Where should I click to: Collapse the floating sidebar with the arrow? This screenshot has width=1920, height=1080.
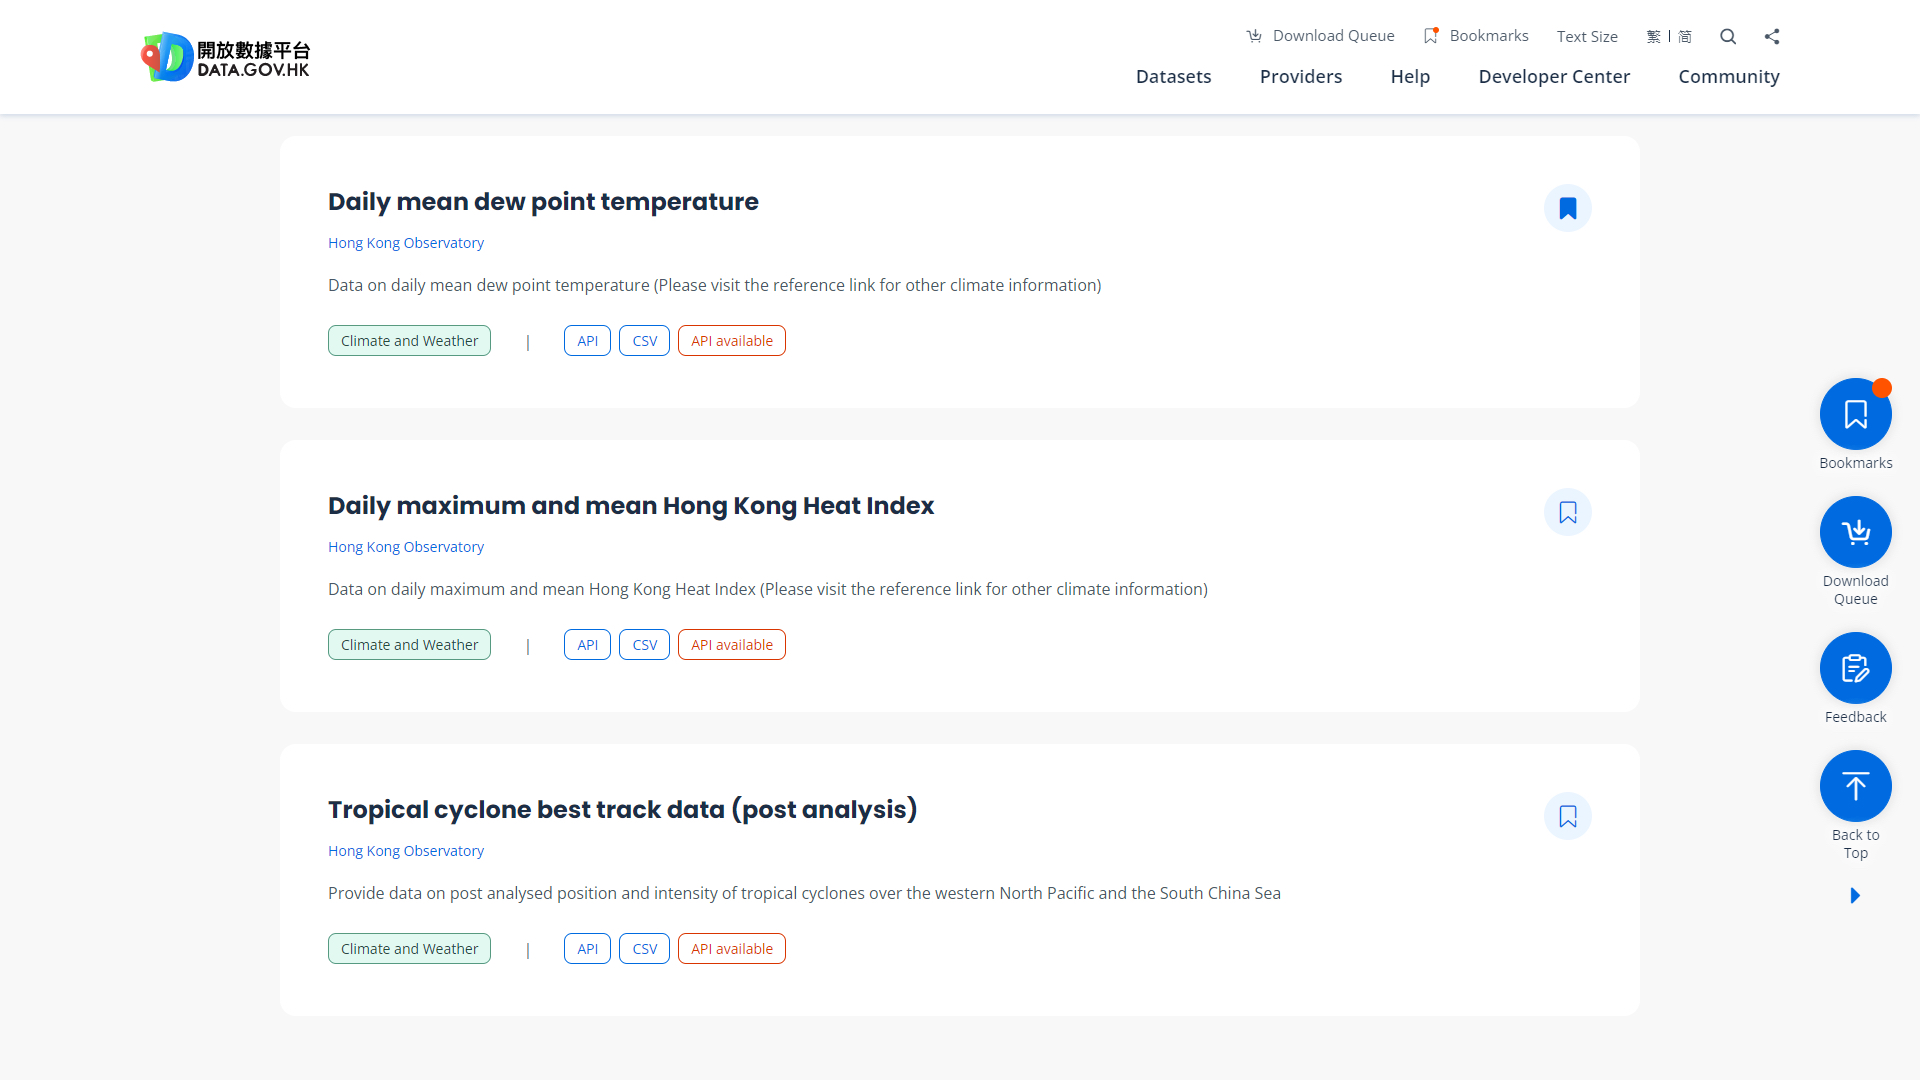pyautogui.click(x=1855, y=895)
